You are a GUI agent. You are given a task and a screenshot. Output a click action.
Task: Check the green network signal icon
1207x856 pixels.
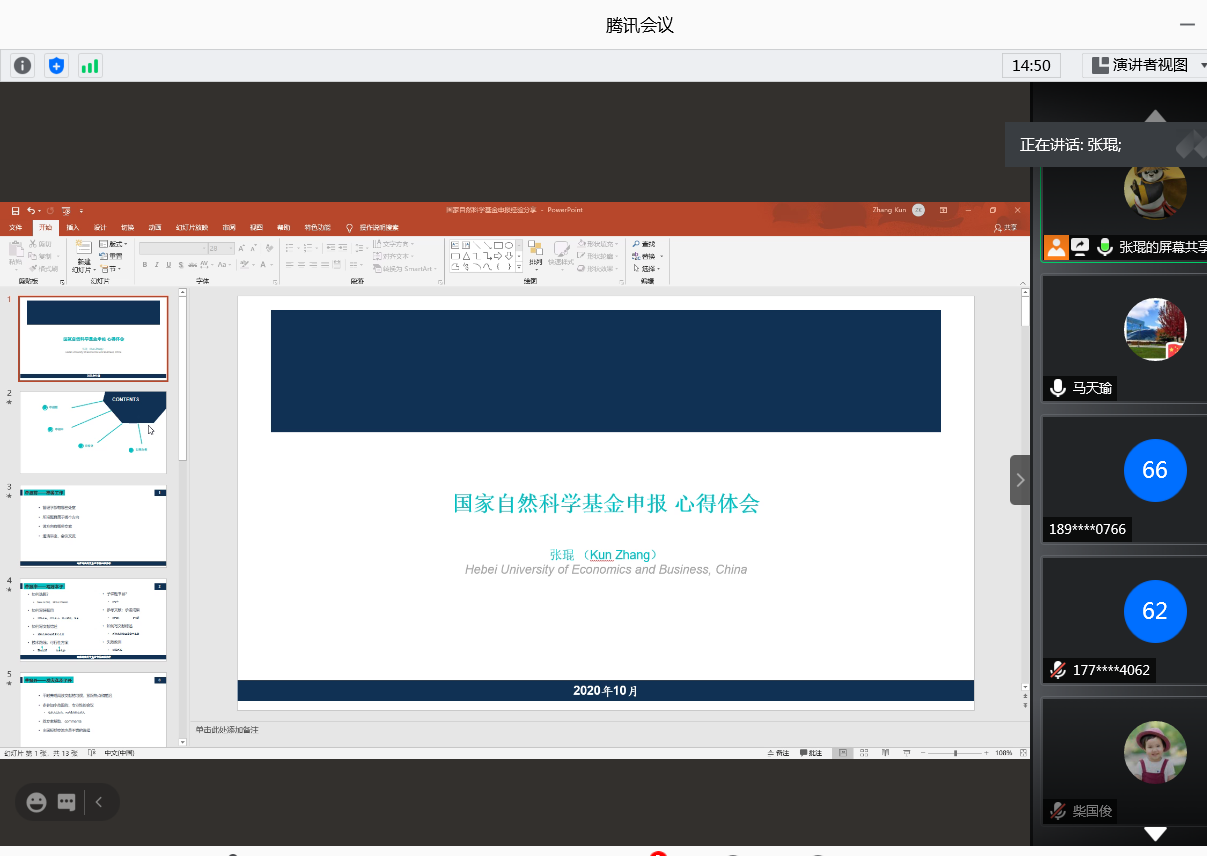pyautogui.click(x=90, y=66)
